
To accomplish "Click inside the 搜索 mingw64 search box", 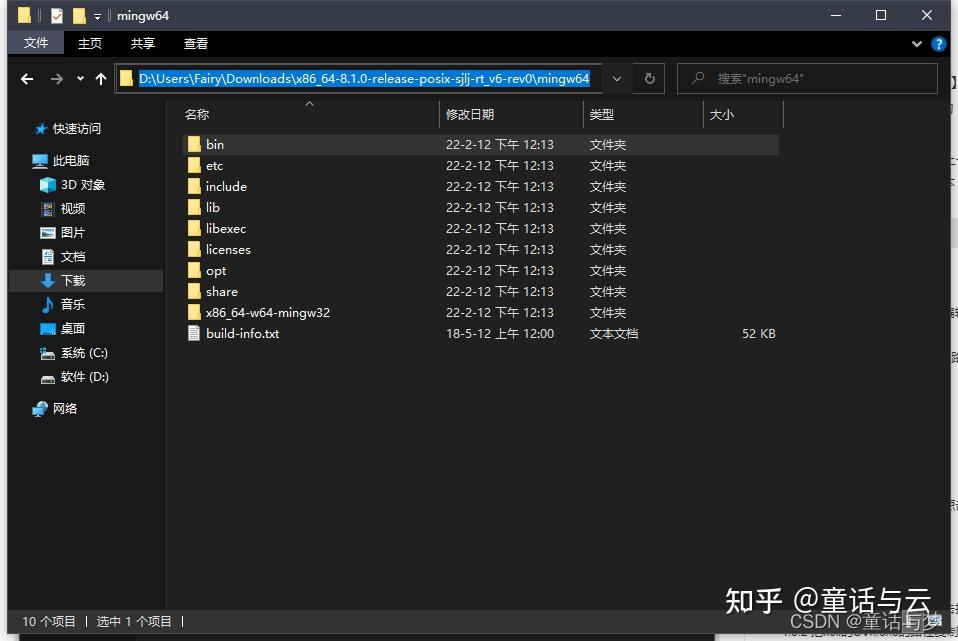I will tap(810, 78).
